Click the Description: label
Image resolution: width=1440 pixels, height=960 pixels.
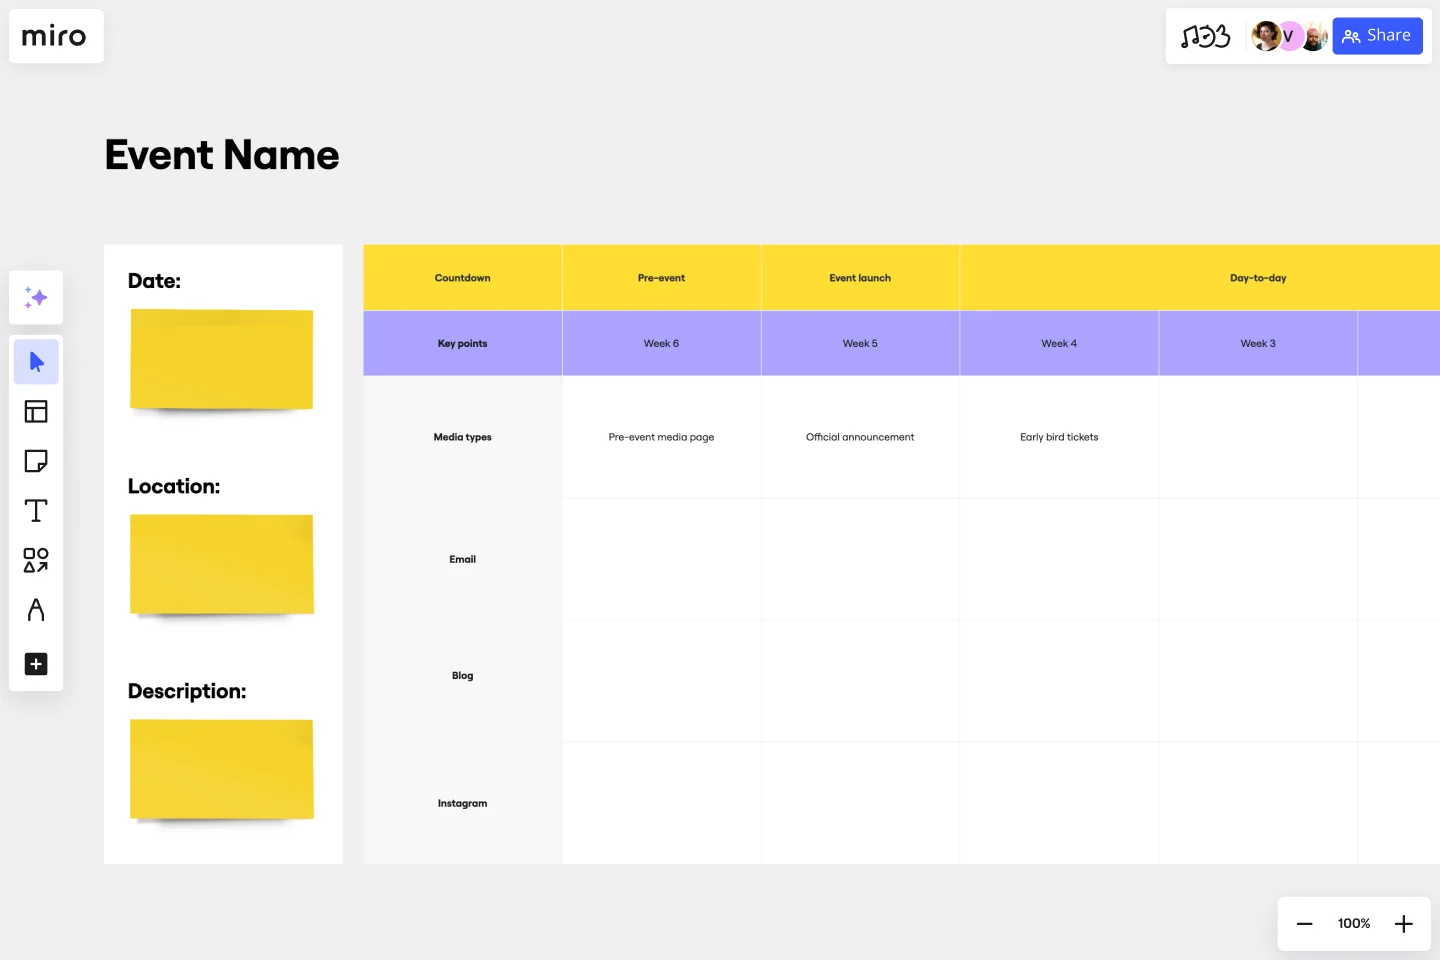click(x=187, y=691)
